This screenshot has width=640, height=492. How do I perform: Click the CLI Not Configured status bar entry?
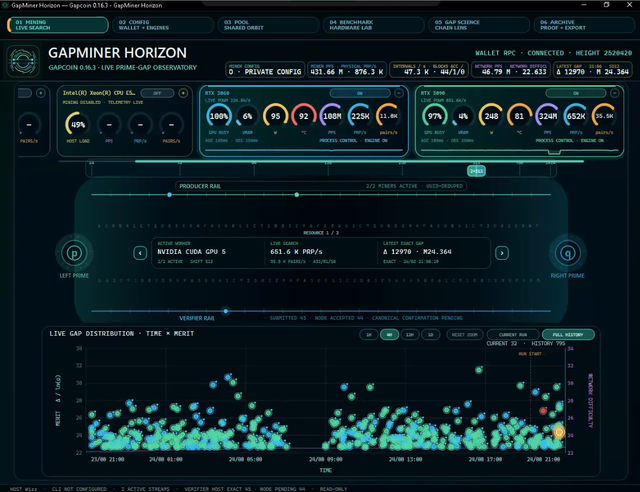79,489
